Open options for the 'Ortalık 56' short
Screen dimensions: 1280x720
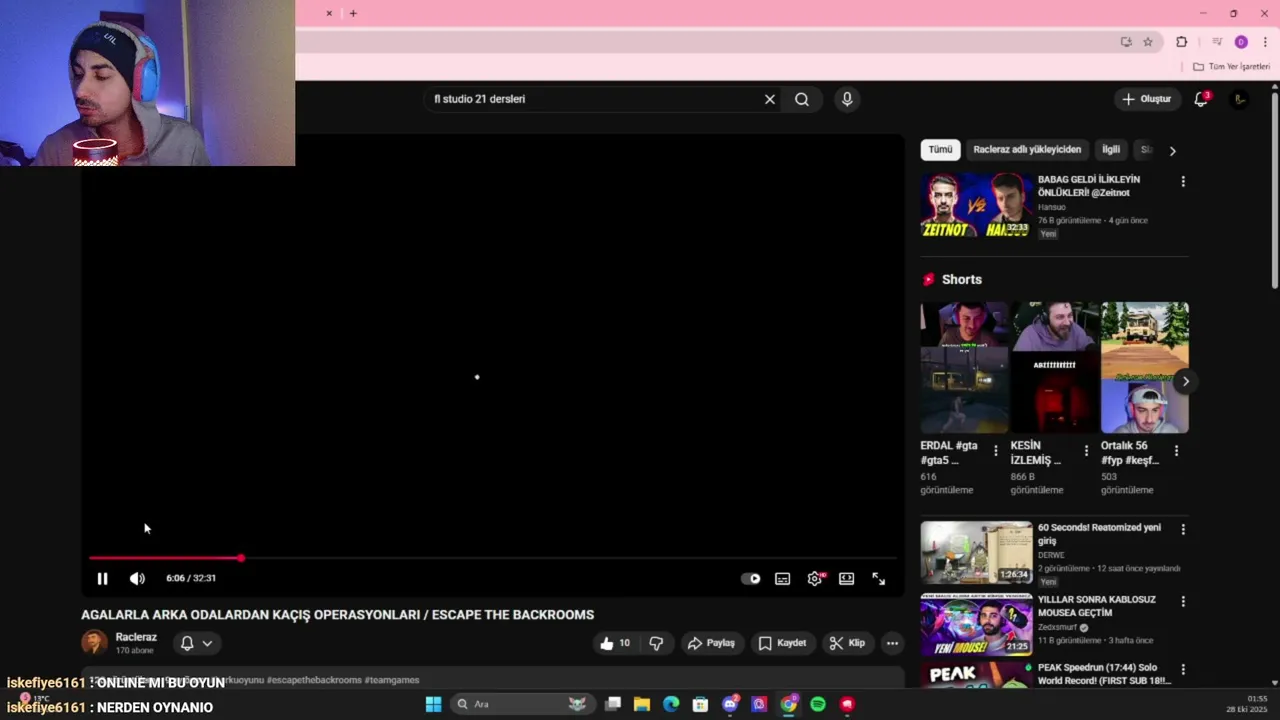coord(1176,451)
